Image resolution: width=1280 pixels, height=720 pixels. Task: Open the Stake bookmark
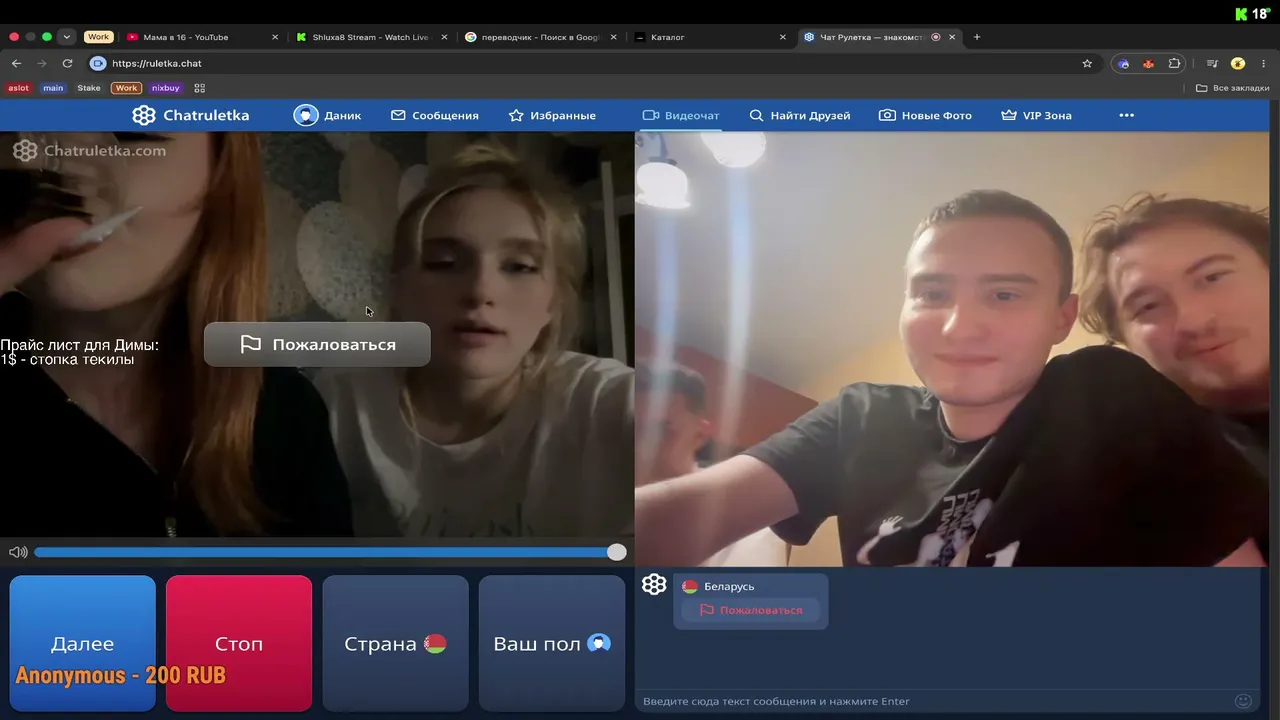coord(89,88)
